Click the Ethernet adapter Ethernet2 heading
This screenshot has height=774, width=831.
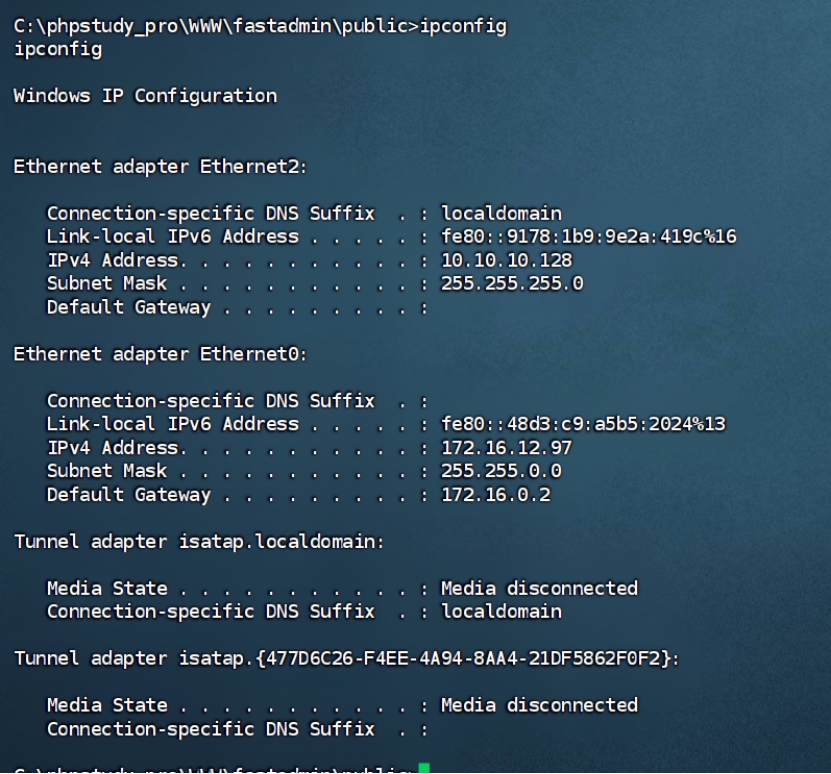[160, 166]
